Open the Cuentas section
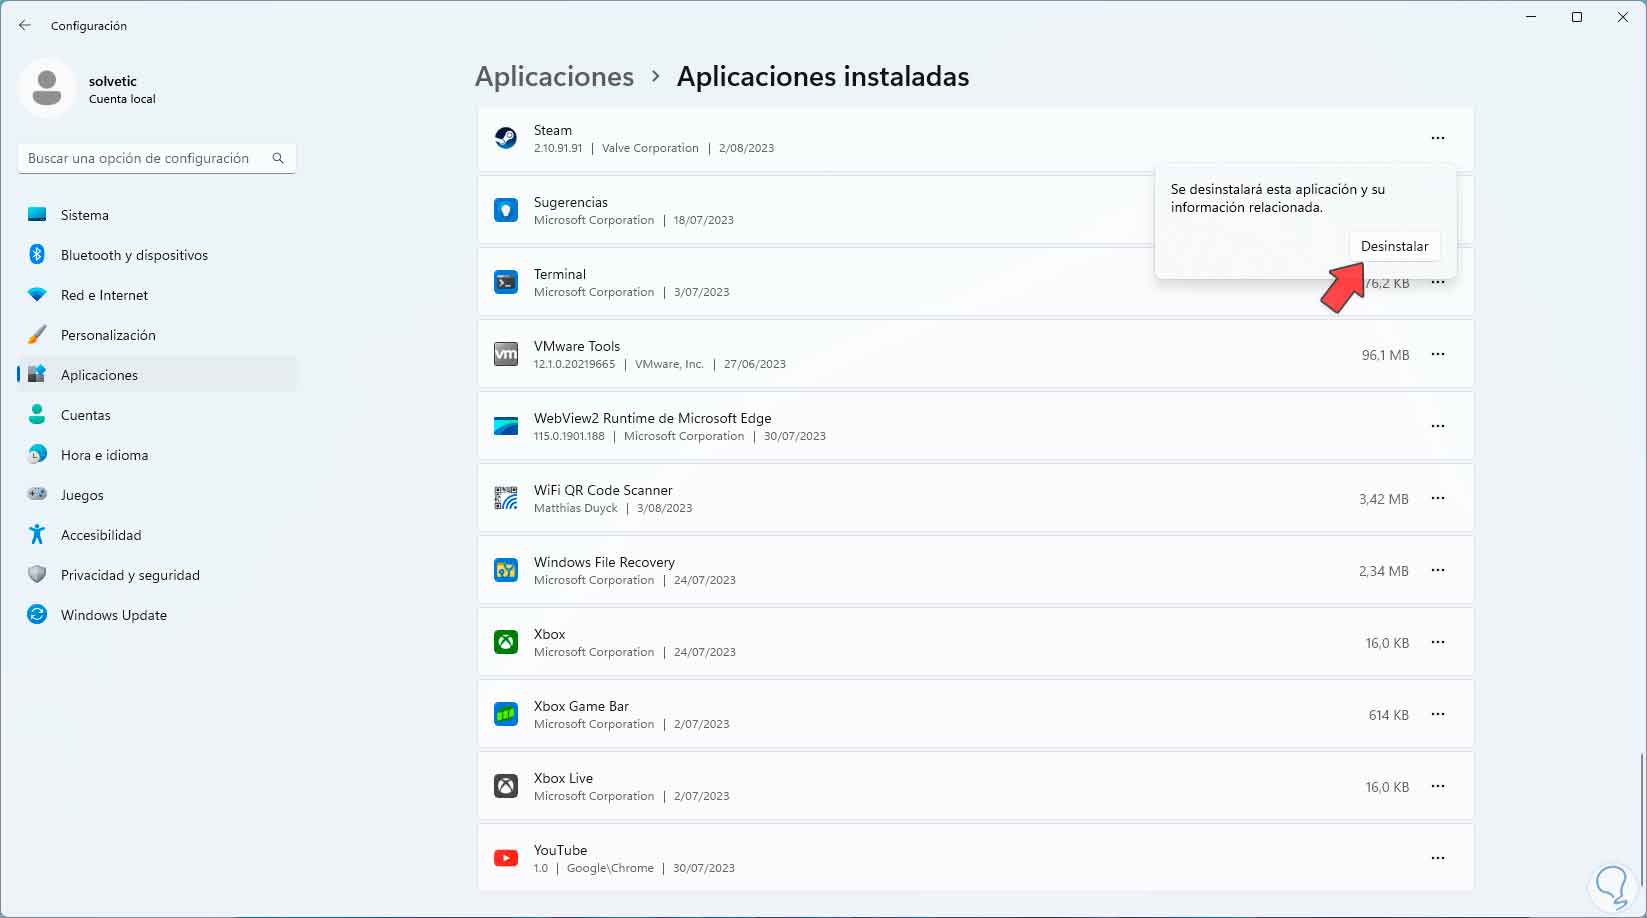Screen dimensions: 1647x918 click(x=158, y=415)
